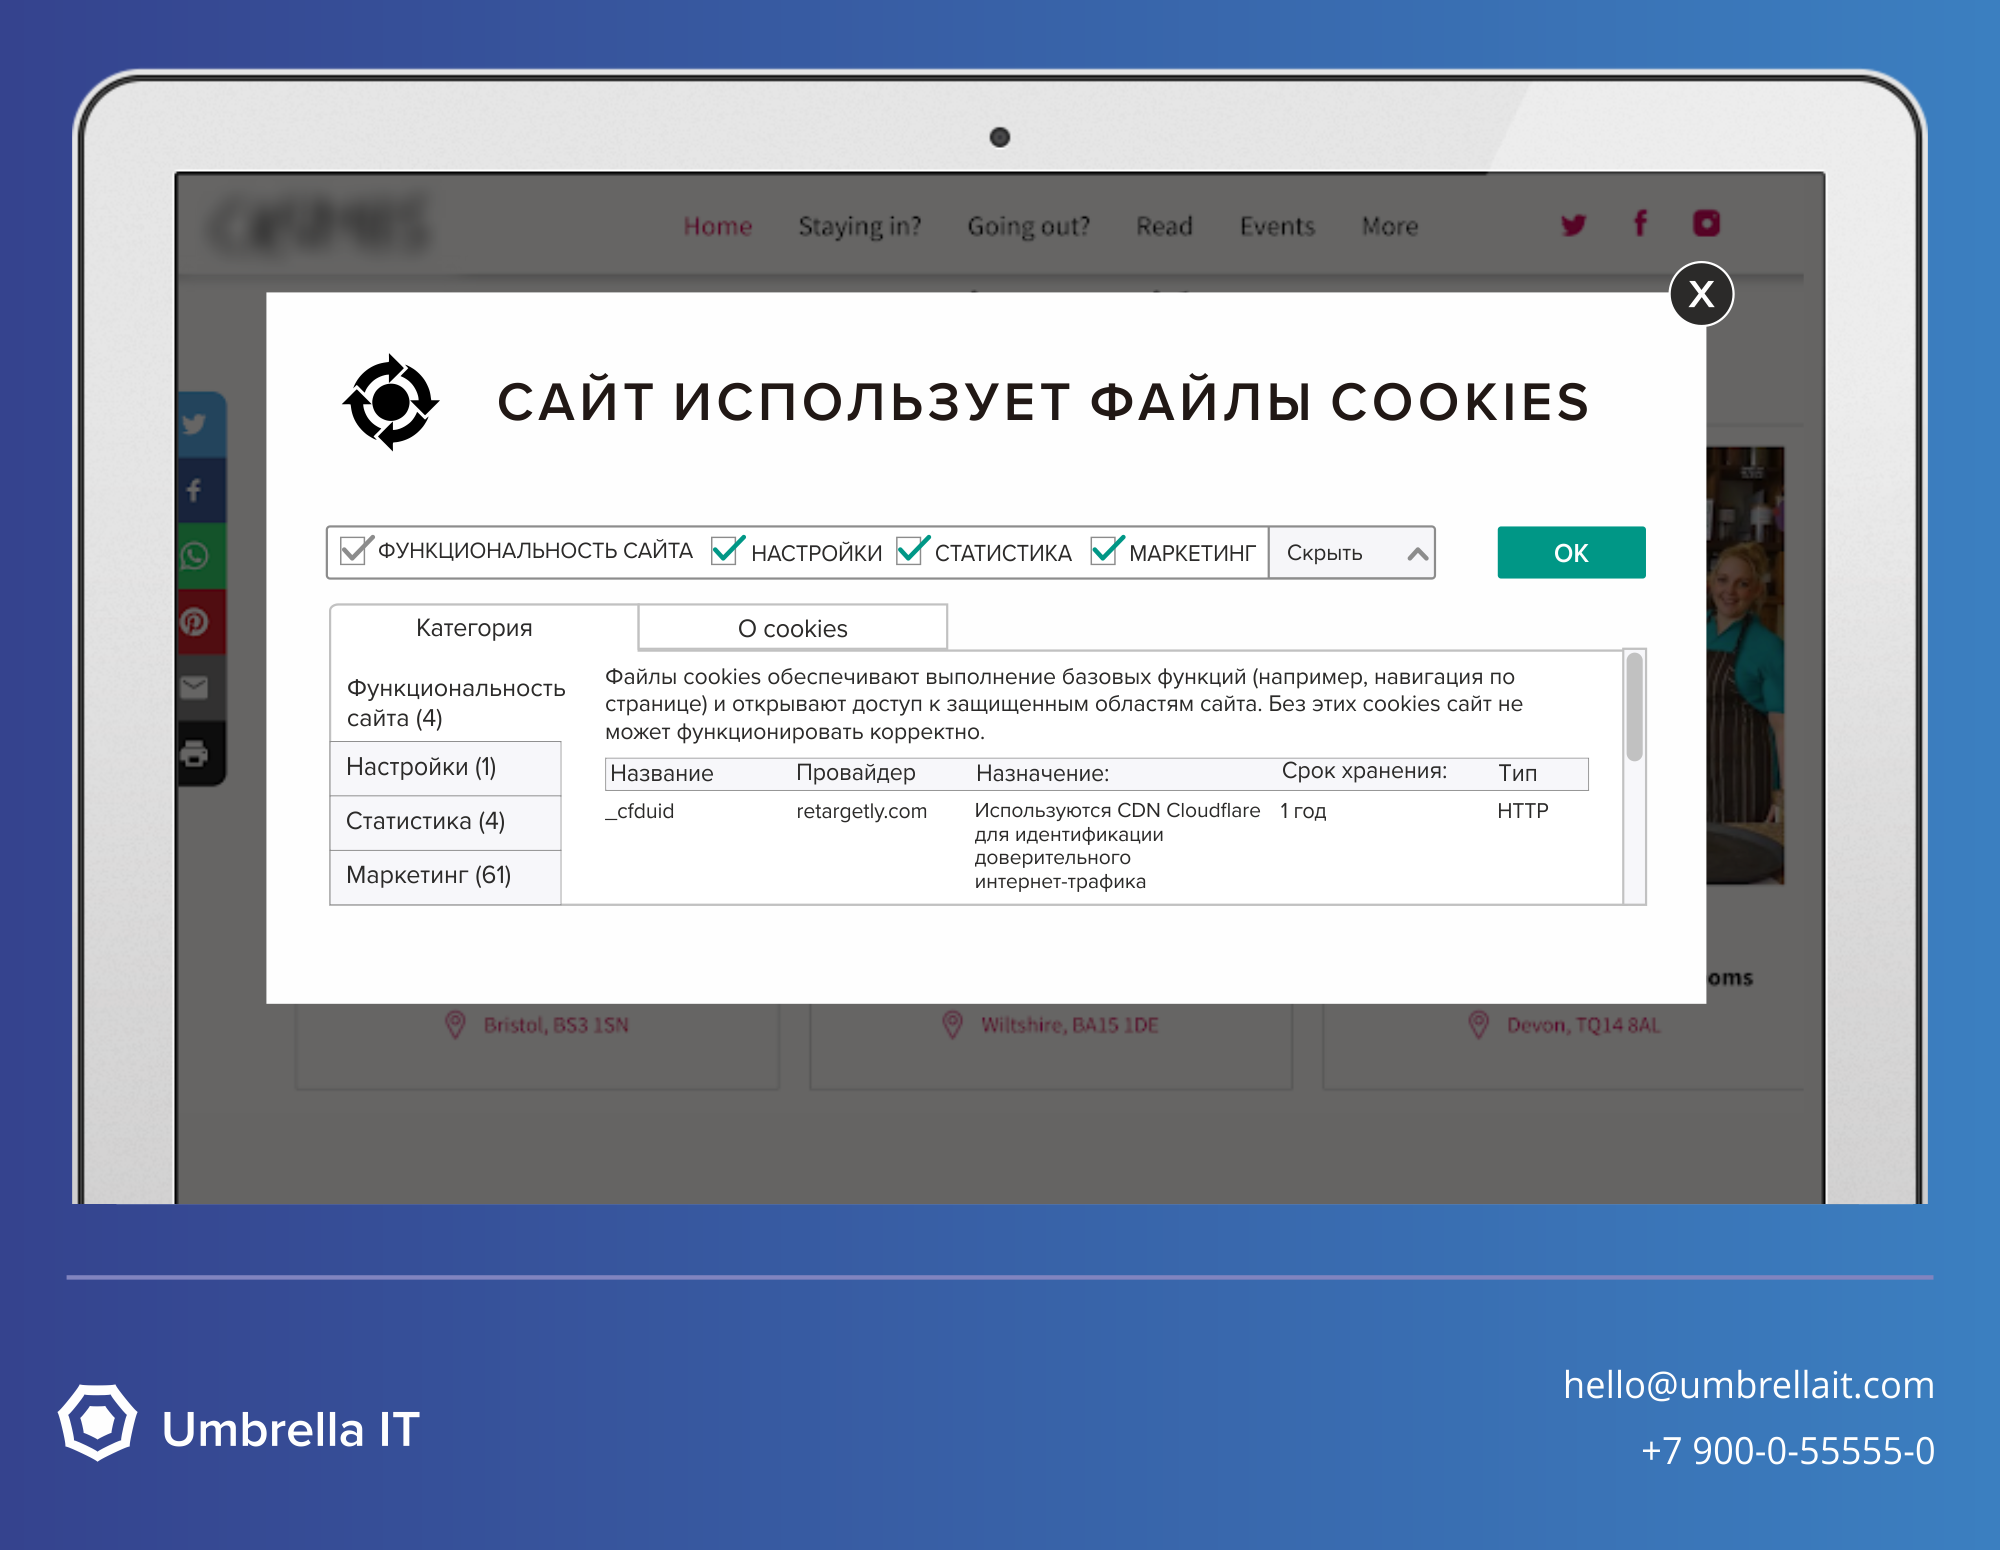Click the _cfduid cookie name cell
This screenshot has width=2000, height=1550.
coord(640,811)
